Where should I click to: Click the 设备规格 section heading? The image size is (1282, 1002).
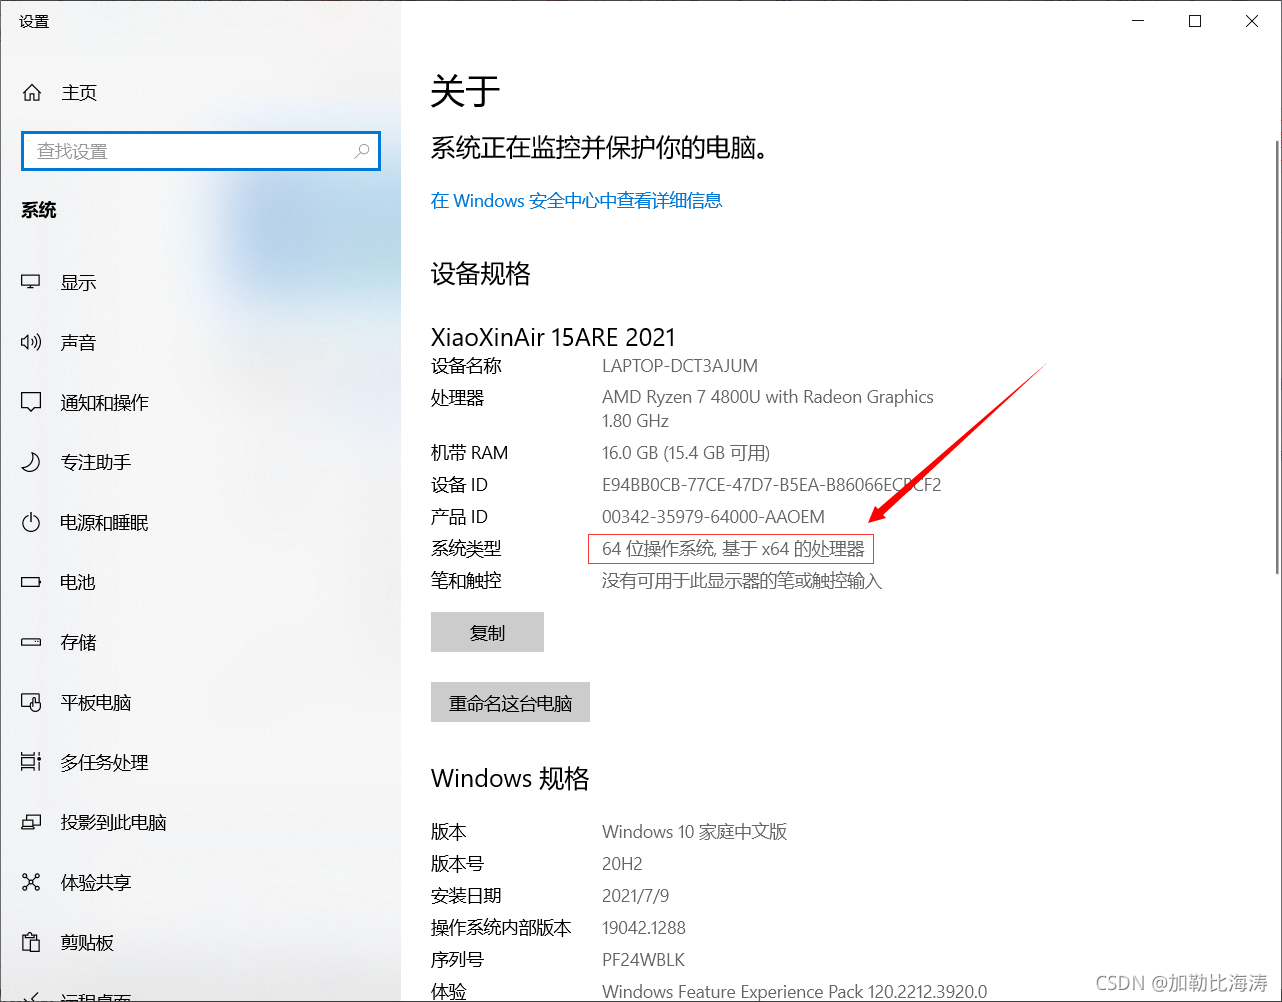click(481, 274)
